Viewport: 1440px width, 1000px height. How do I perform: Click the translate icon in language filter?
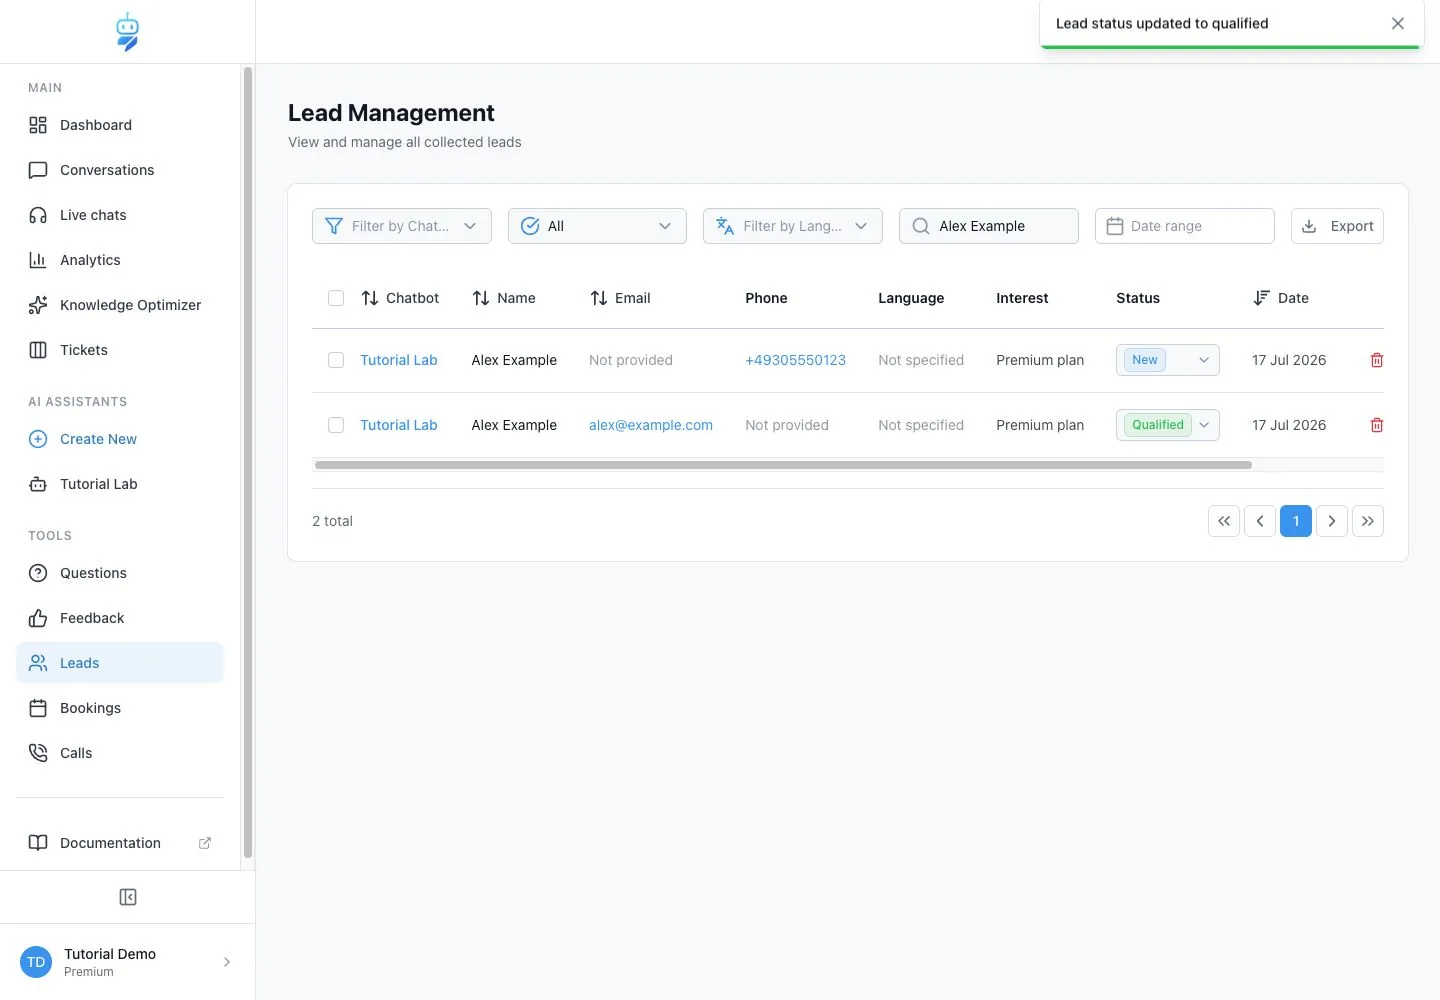pos(725,226)
